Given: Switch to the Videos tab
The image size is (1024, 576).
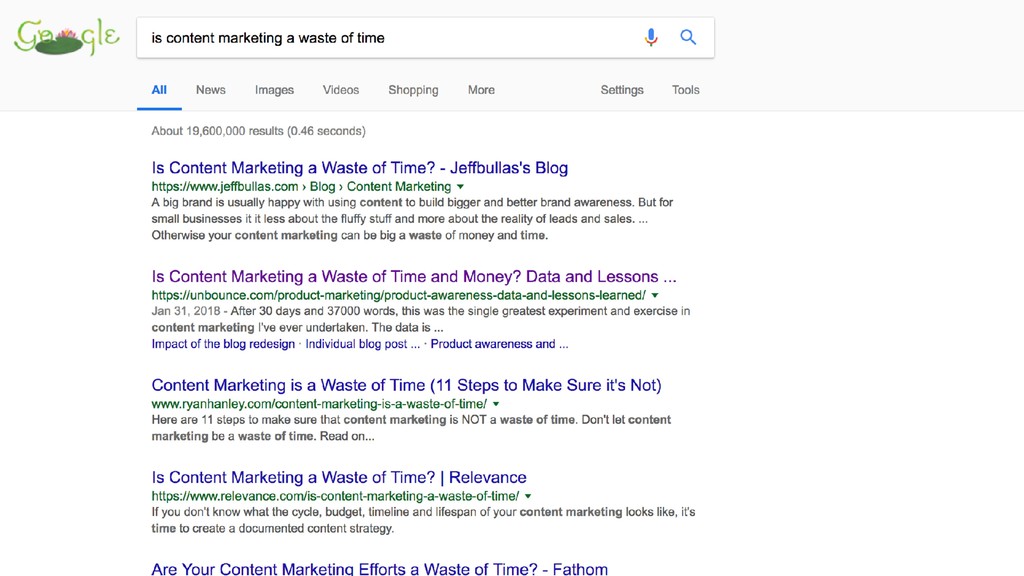Looking at the screenshot, I should [x=341, y=90].
